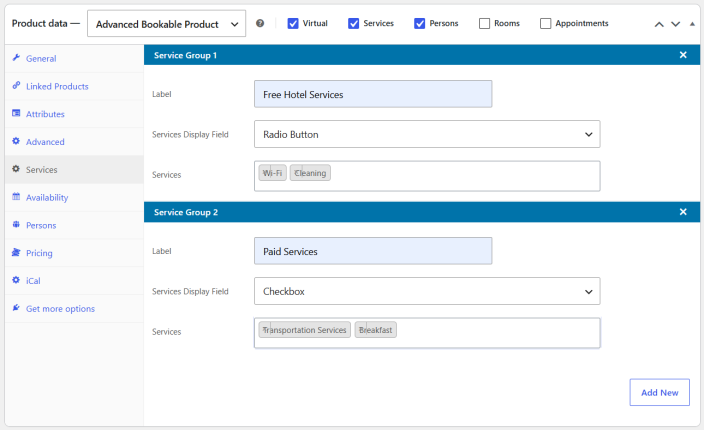
Task: Click the Availability calendar icon
Action: 16,197
